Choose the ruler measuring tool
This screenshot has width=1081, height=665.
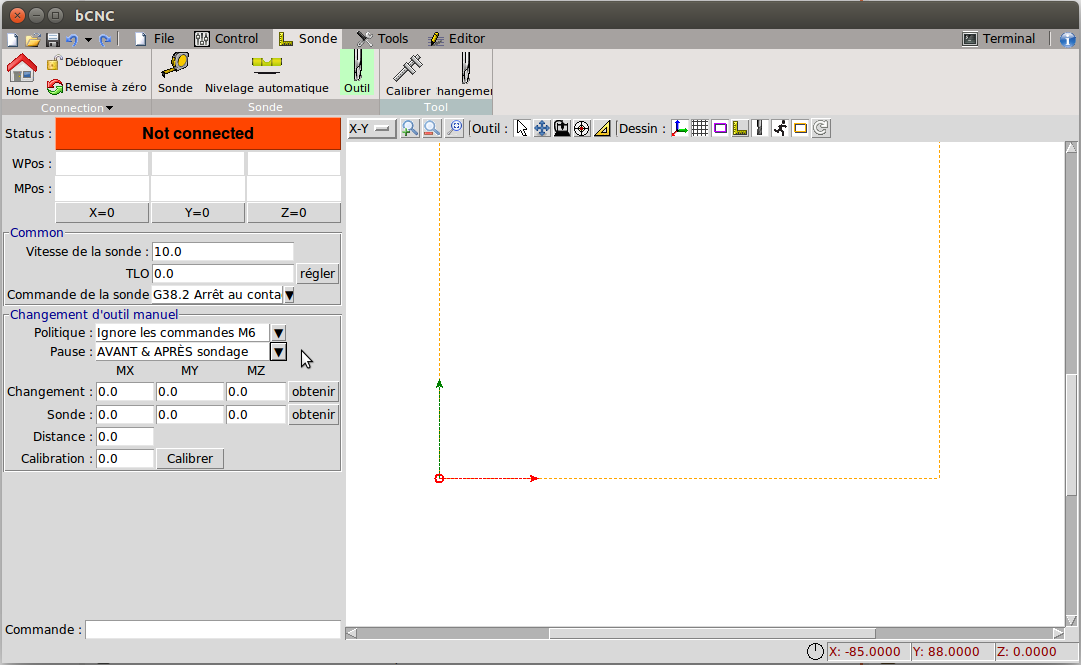point(602,128)
